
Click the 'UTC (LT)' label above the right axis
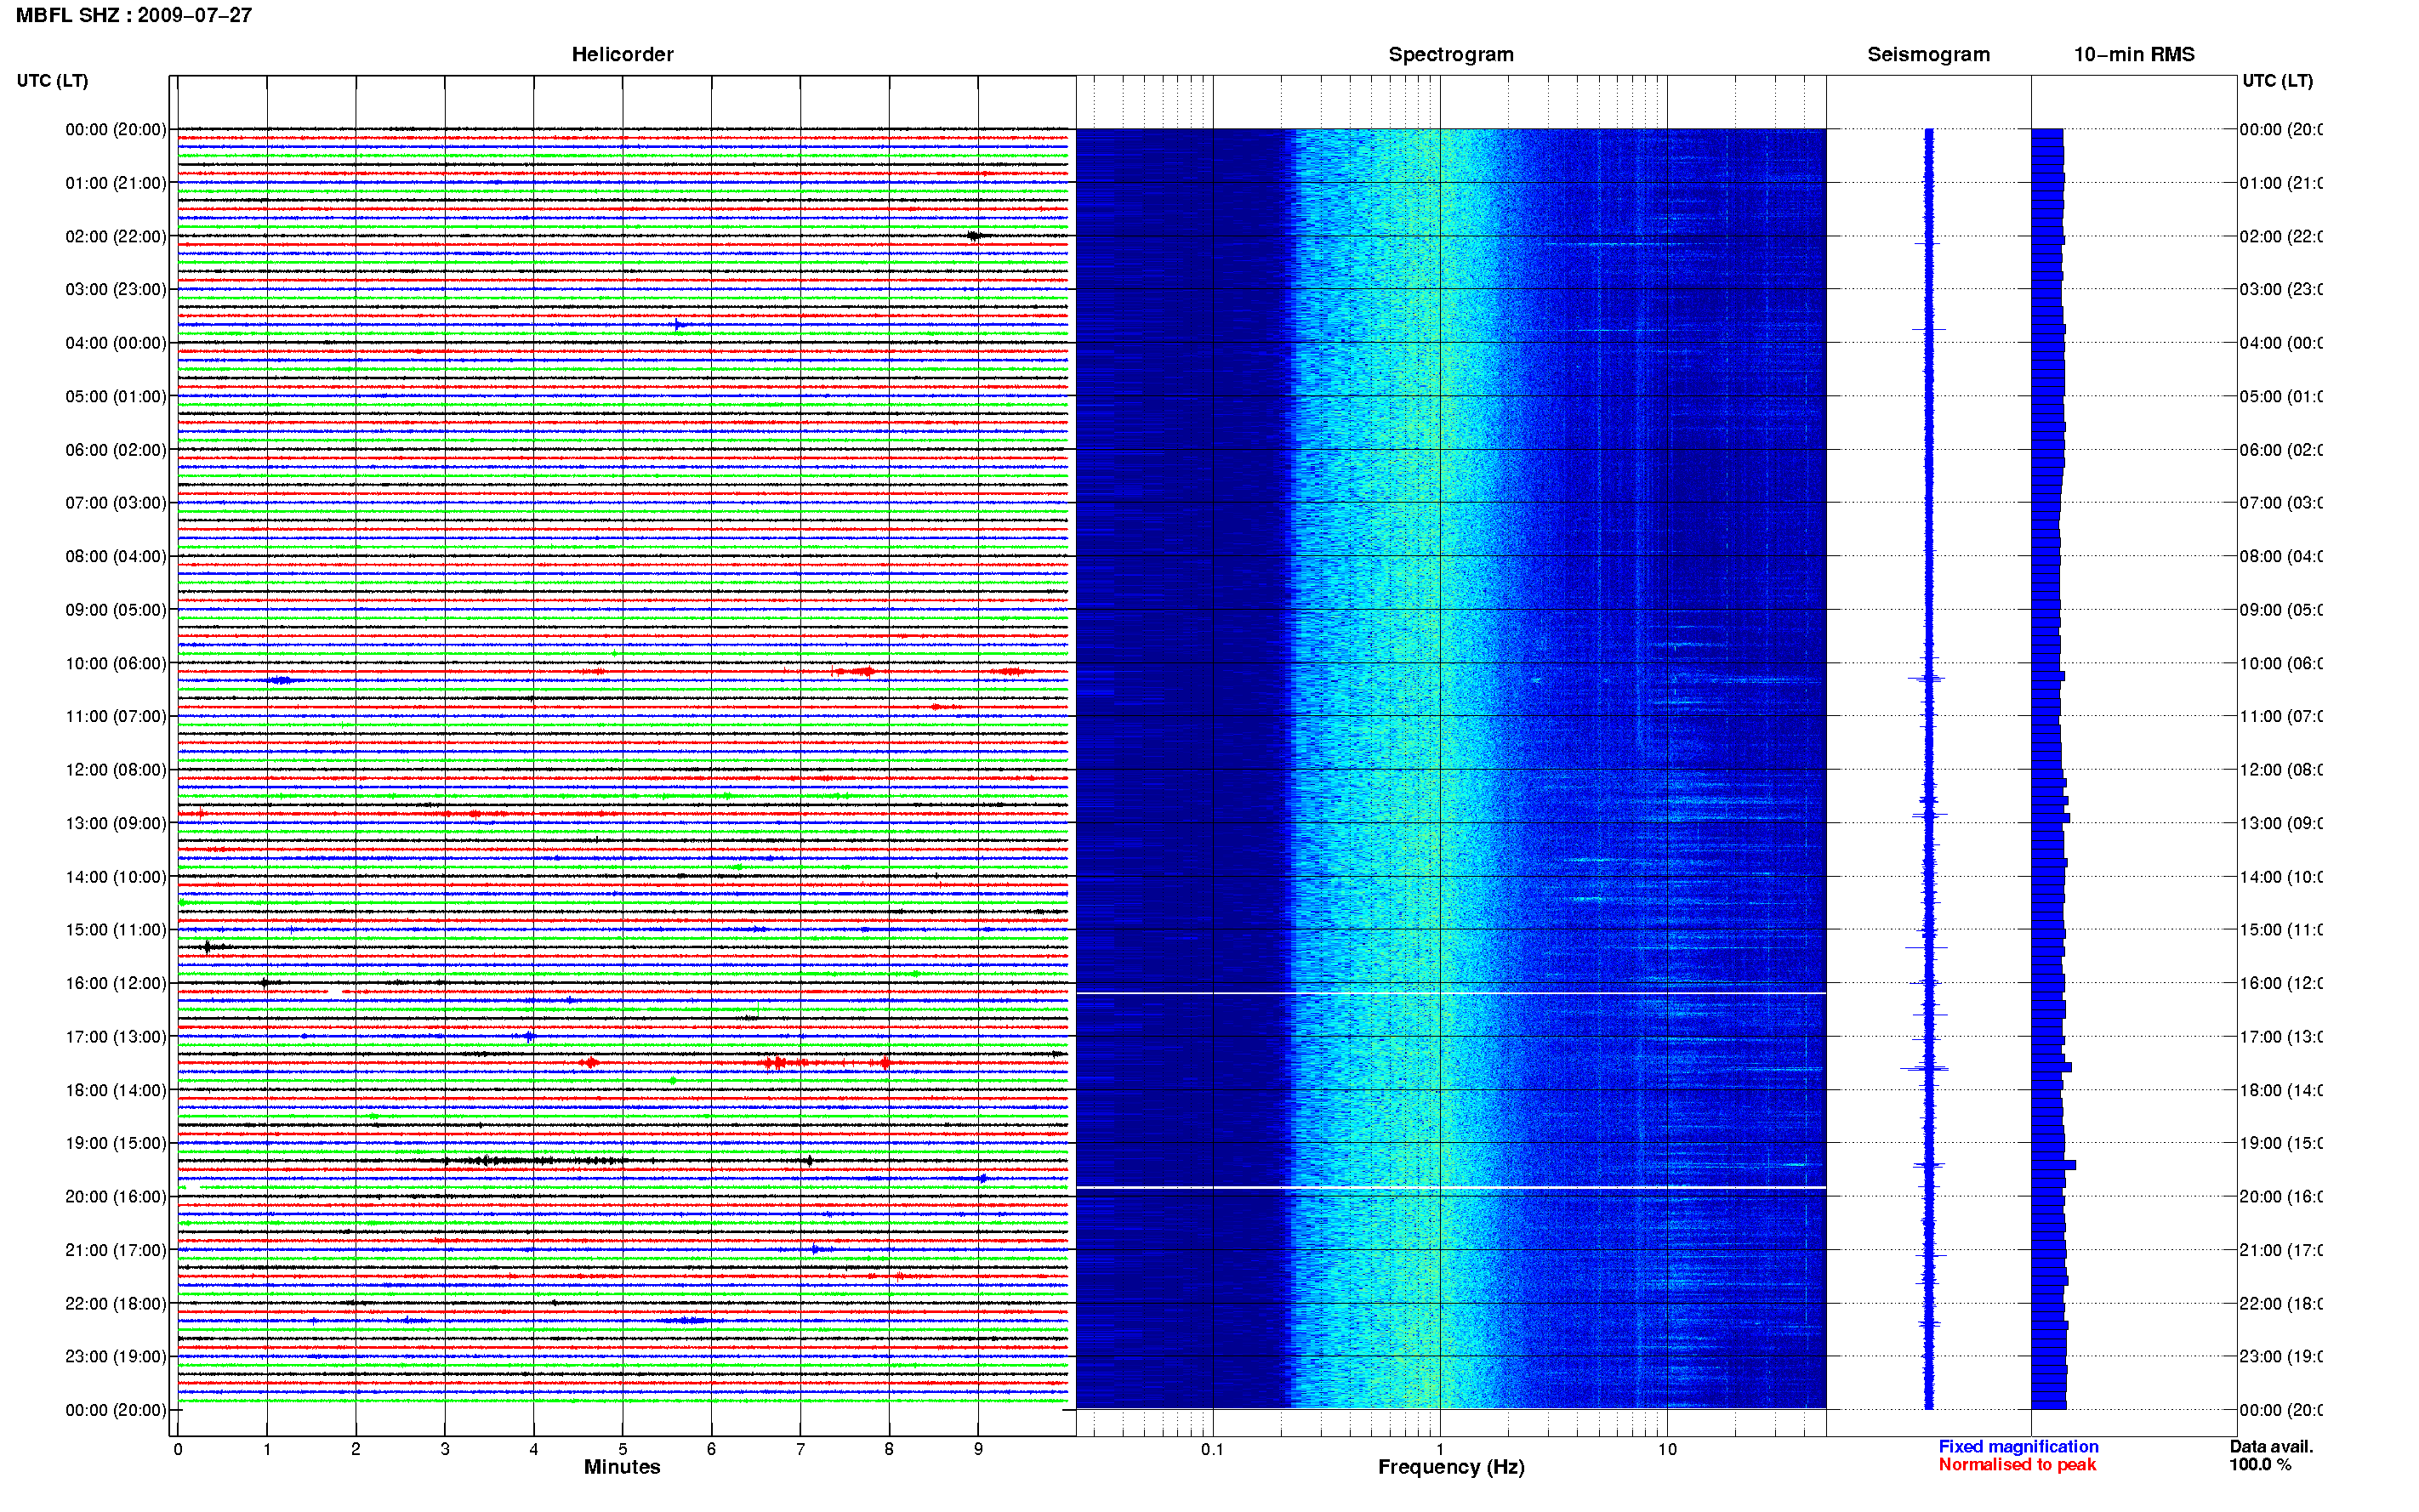click(2277, 80)
